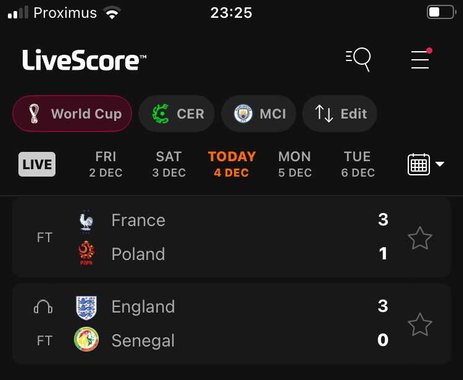This screenshot has width=463, height=380.
Task: Expand the dropdown arrow beside calendar
Action: click(440, 164)
